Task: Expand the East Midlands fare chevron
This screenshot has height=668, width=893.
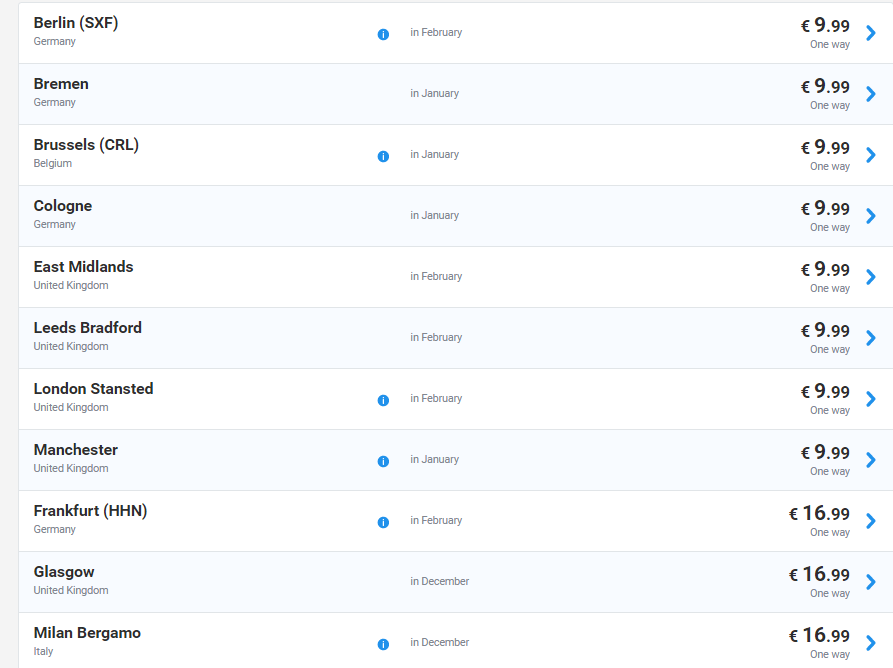Action: pyautogui.click(x=870, y=277)
